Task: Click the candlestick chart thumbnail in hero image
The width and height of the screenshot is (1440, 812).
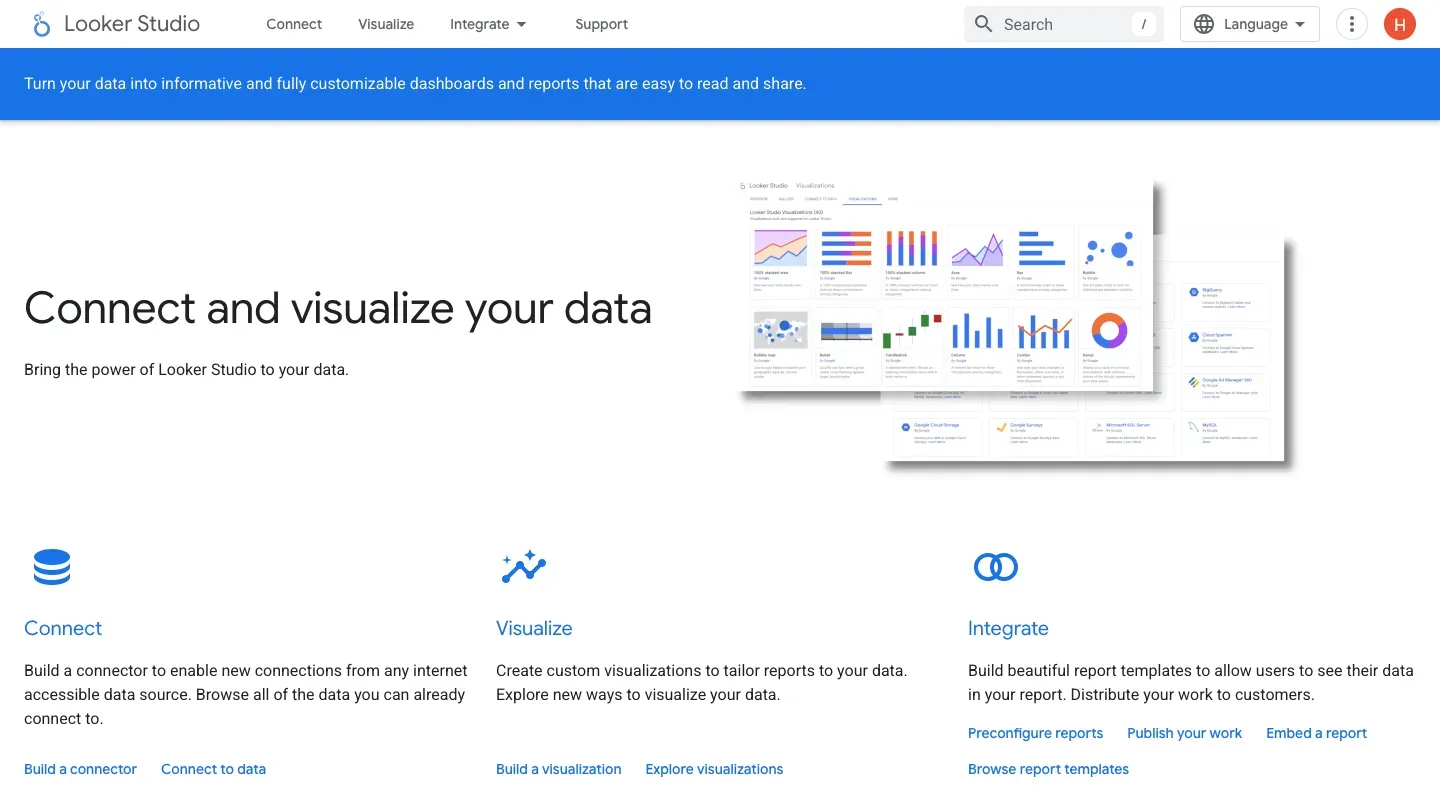Action: [912, 331]
